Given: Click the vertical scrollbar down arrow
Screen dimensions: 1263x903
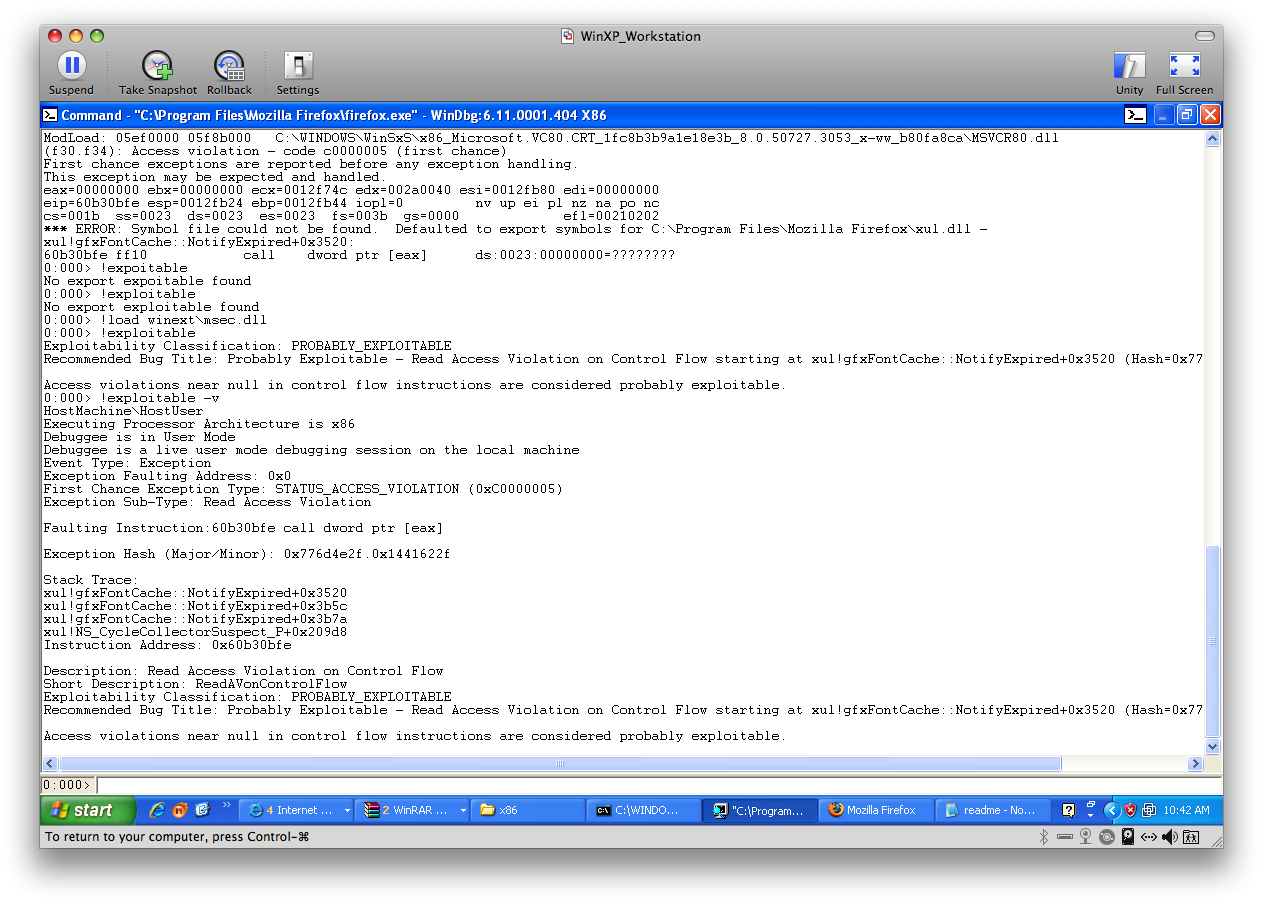Looking at the screenshot, I should [1213, 747].
